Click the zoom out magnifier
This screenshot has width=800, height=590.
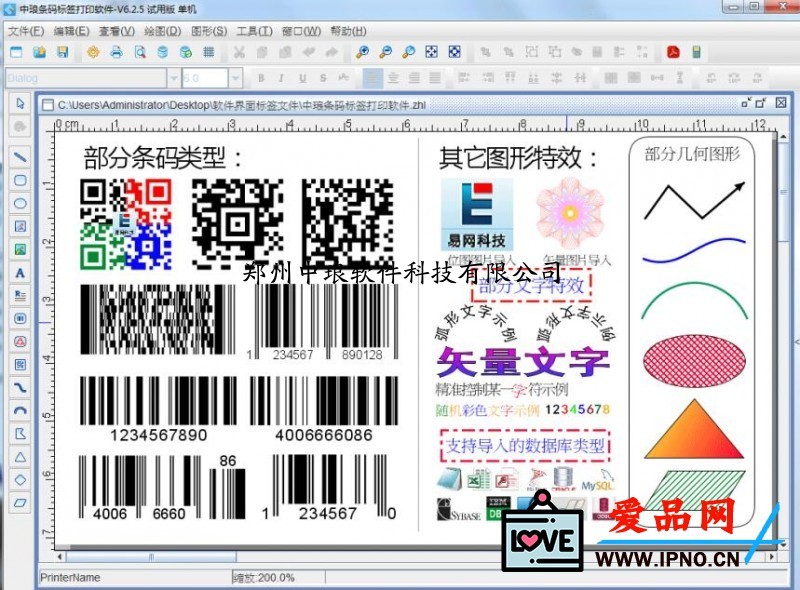click(x=386, y=52)
